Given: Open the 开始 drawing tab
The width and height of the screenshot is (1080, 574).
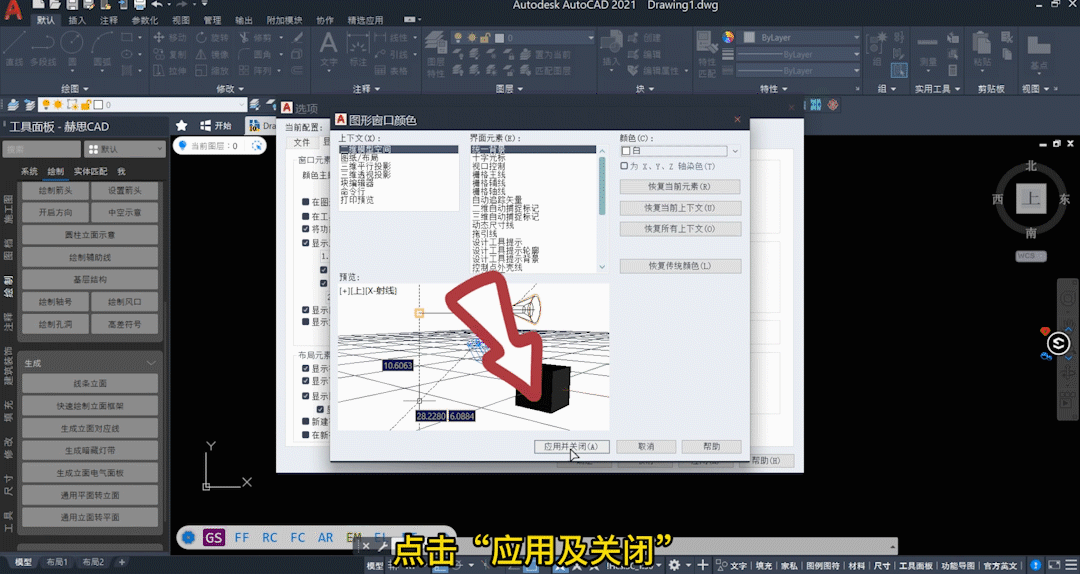Looking at the screenshot, I should (x=216, y=125).
